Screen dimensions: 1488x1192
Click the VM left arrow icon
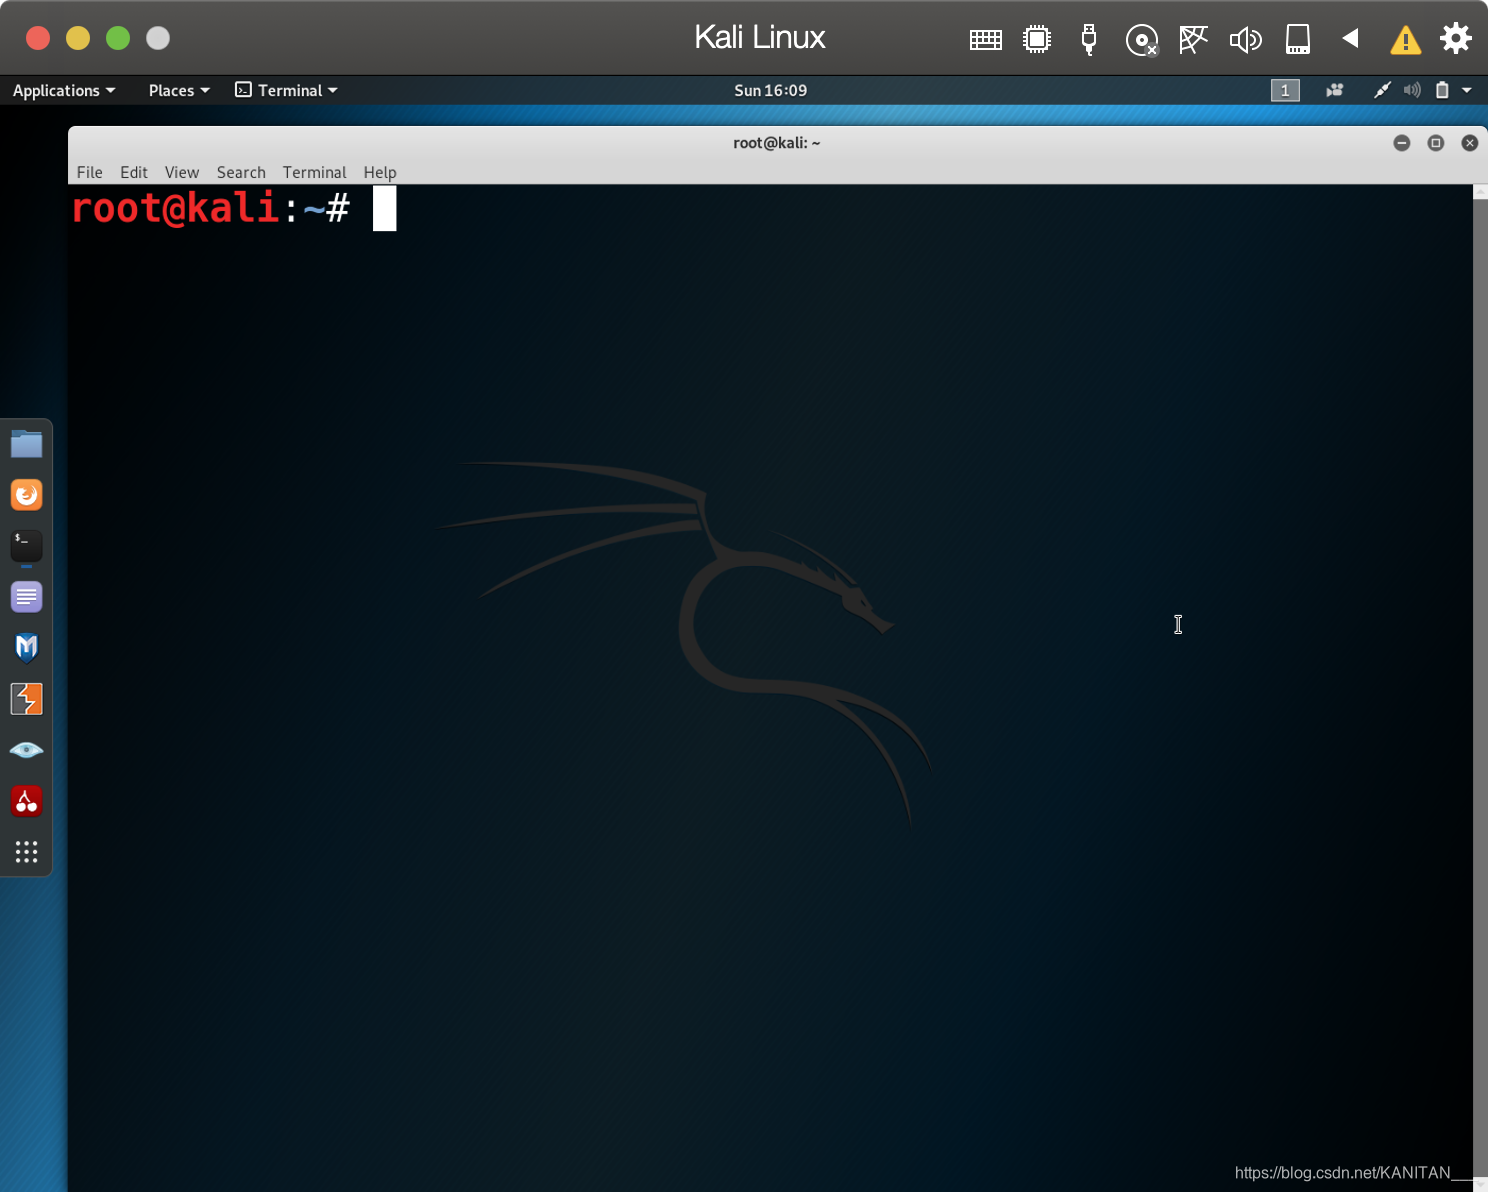point(1350,38)
